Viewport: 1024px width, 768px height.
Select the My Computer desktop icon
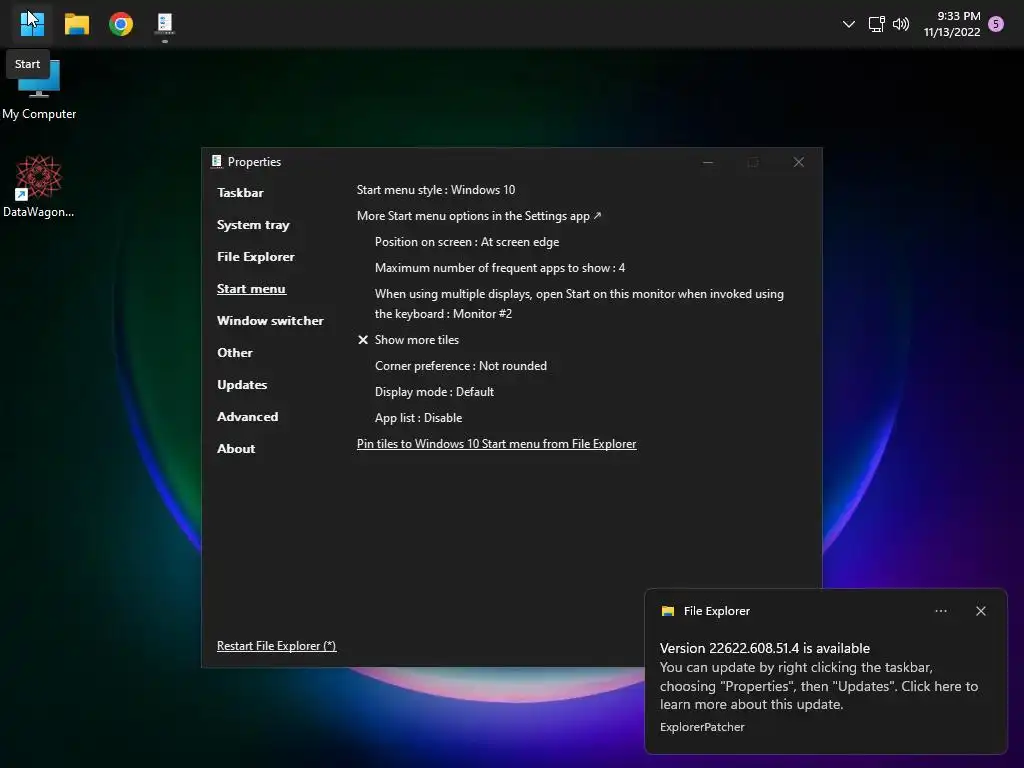[x=39, y=90]
